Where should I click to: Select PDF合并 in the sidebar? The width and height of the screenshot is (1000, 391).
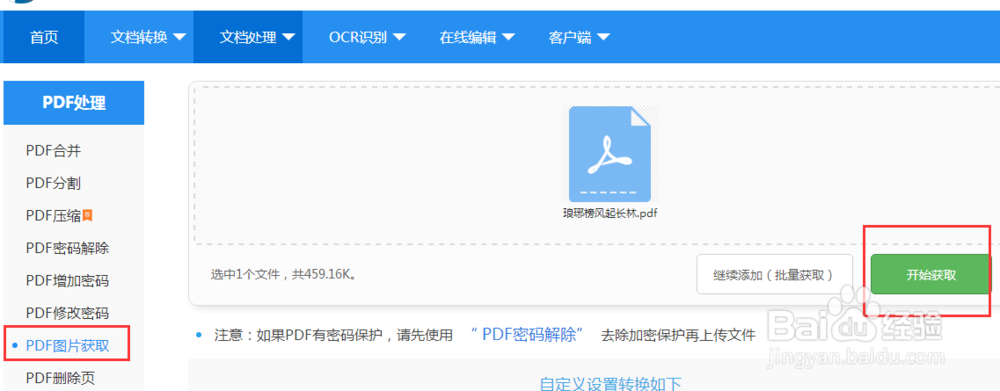pos(54,151)
